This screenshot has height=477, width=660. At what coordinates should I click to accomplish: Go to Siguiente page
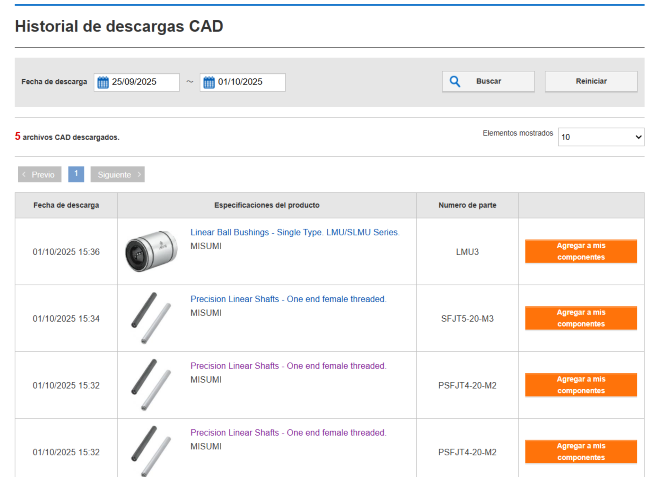[117, 174]
